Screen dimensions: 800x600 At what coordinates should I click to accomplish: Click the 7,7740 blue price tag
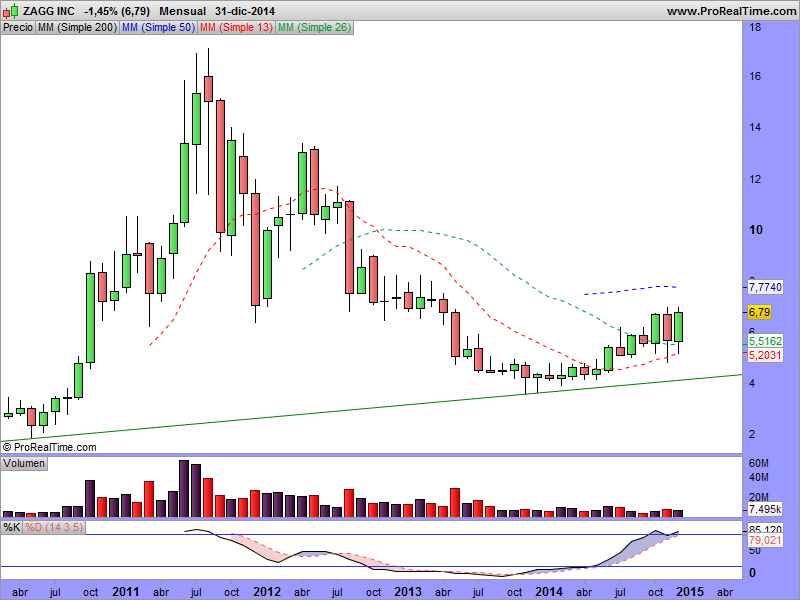coord(765,287)
